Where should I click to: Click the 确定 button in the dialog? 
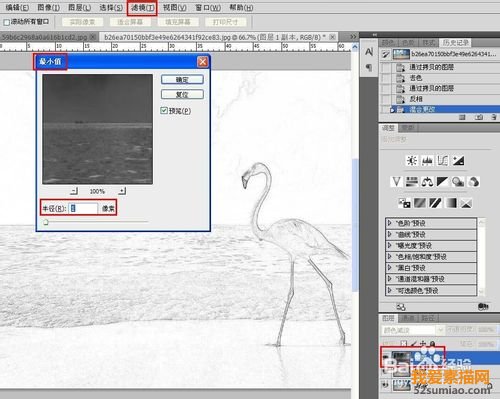(182, 79)
